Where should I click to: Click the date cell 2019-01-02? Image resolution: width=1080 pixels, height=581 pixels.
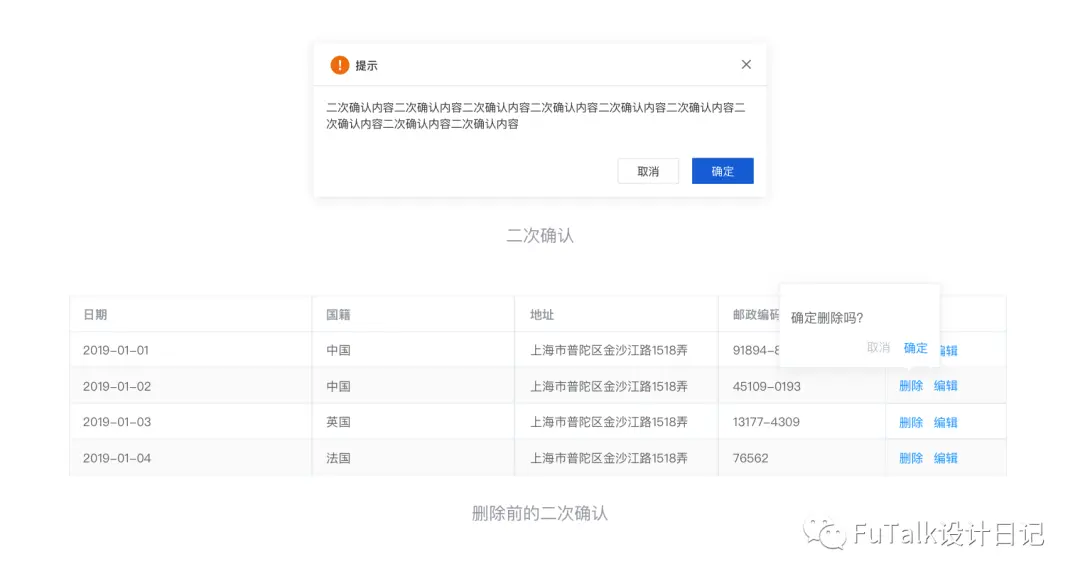(116, 387)
